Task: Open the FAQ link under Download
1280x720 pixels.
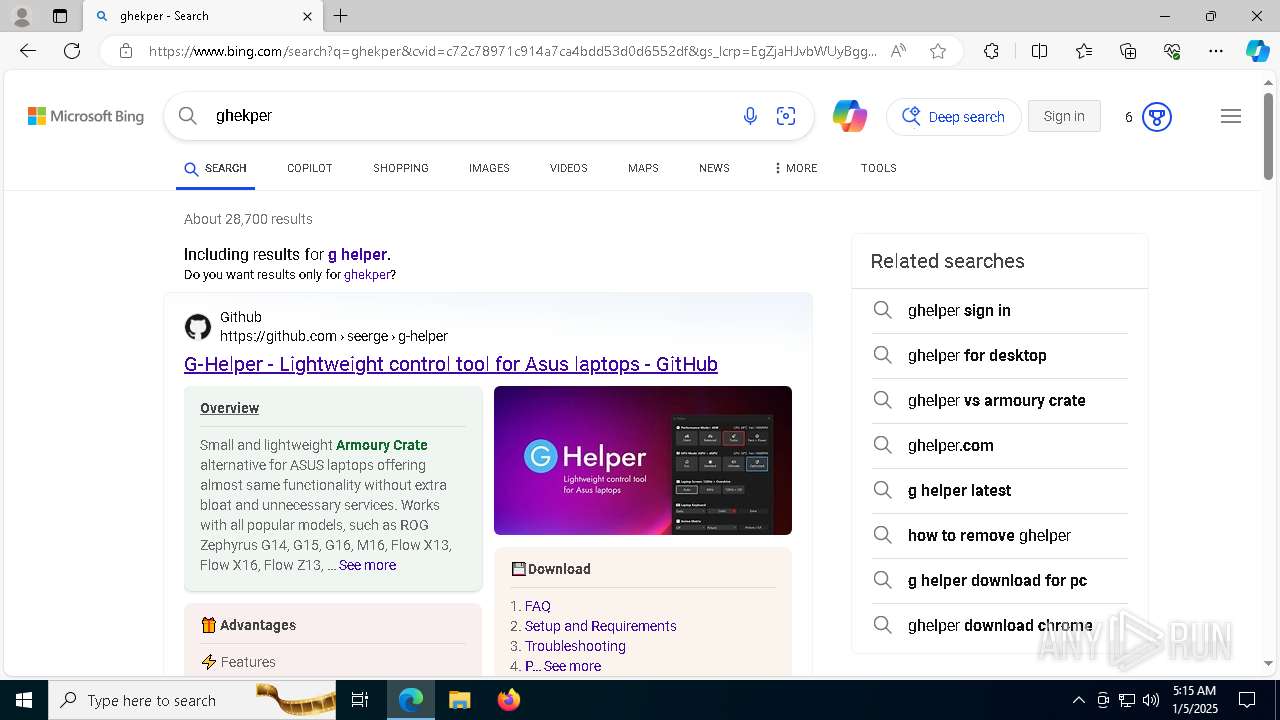Action: point(538,606)
